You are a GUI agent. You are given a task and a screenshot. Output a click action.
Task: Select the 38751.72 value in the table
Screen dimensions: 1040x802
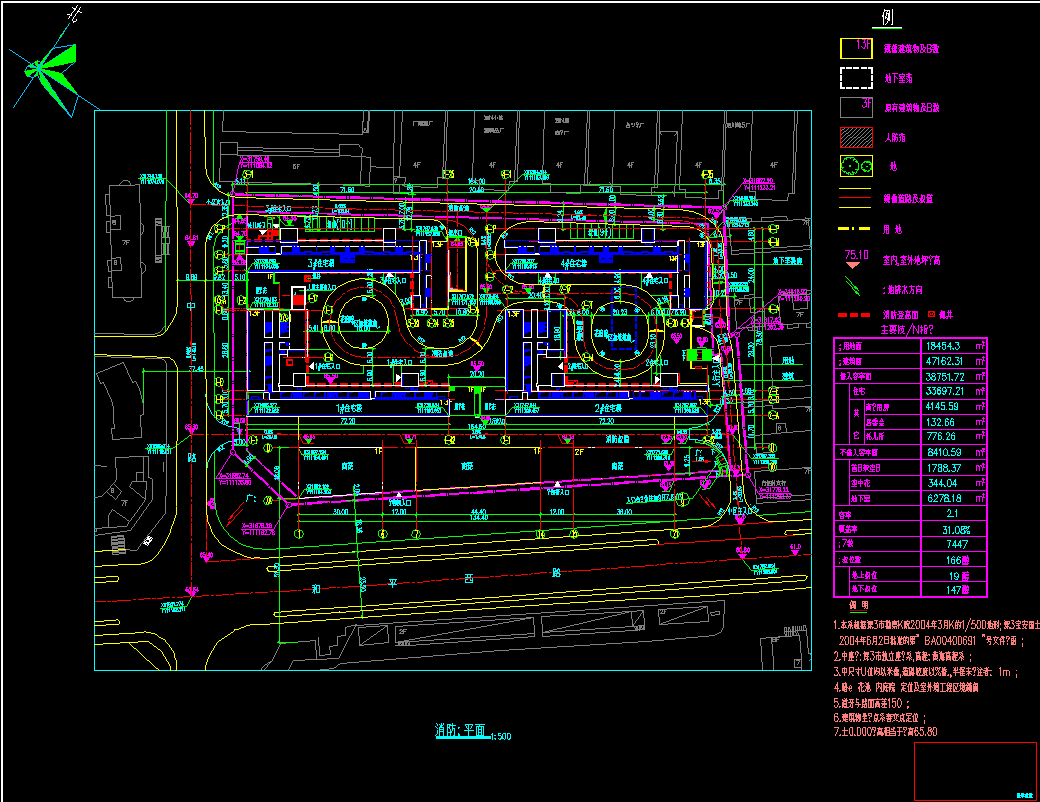[945, 376]
